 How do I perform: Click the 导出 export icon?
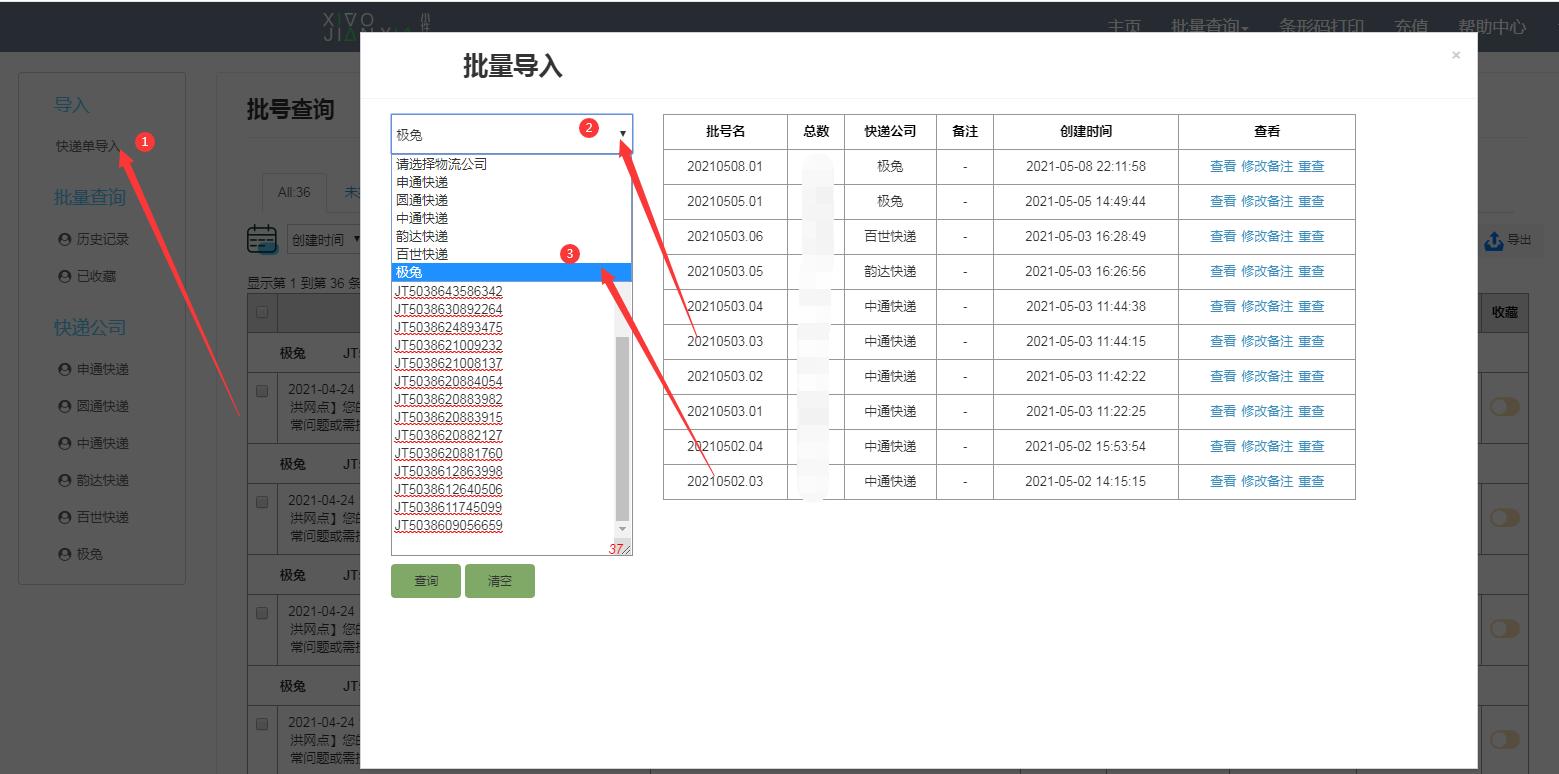pyautogui.click(x=1494, y=239)
